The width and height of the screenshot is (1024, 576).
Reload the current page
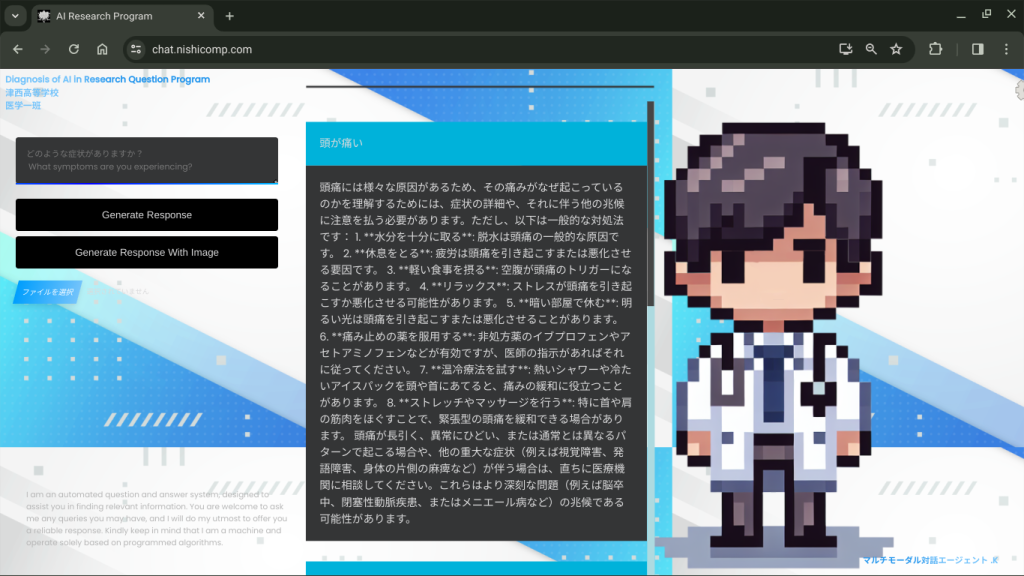pos(73,49)
